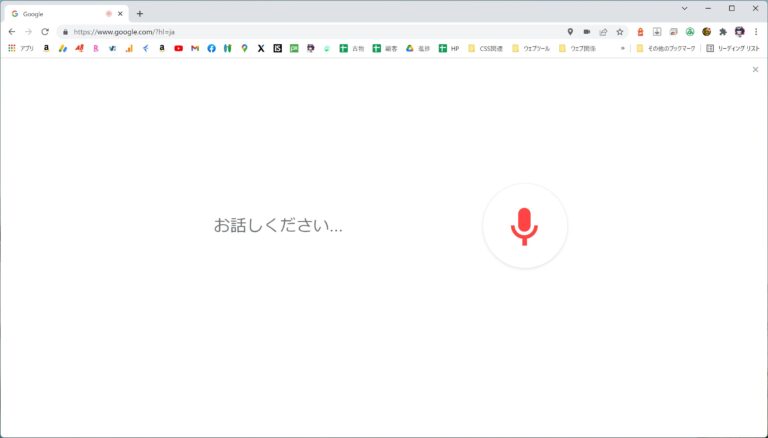
Task: Open the YouTube bookmark
Action: (178, 48)
